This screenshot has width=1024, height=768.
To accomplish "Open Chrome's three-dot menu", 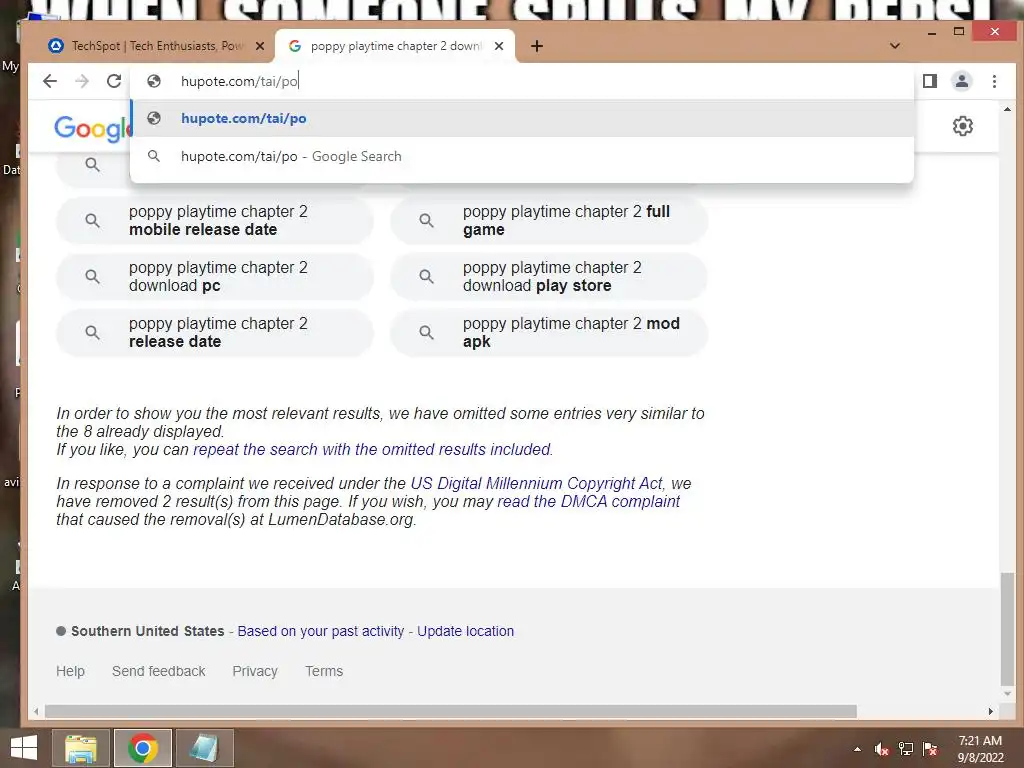I will coord(994,81).
